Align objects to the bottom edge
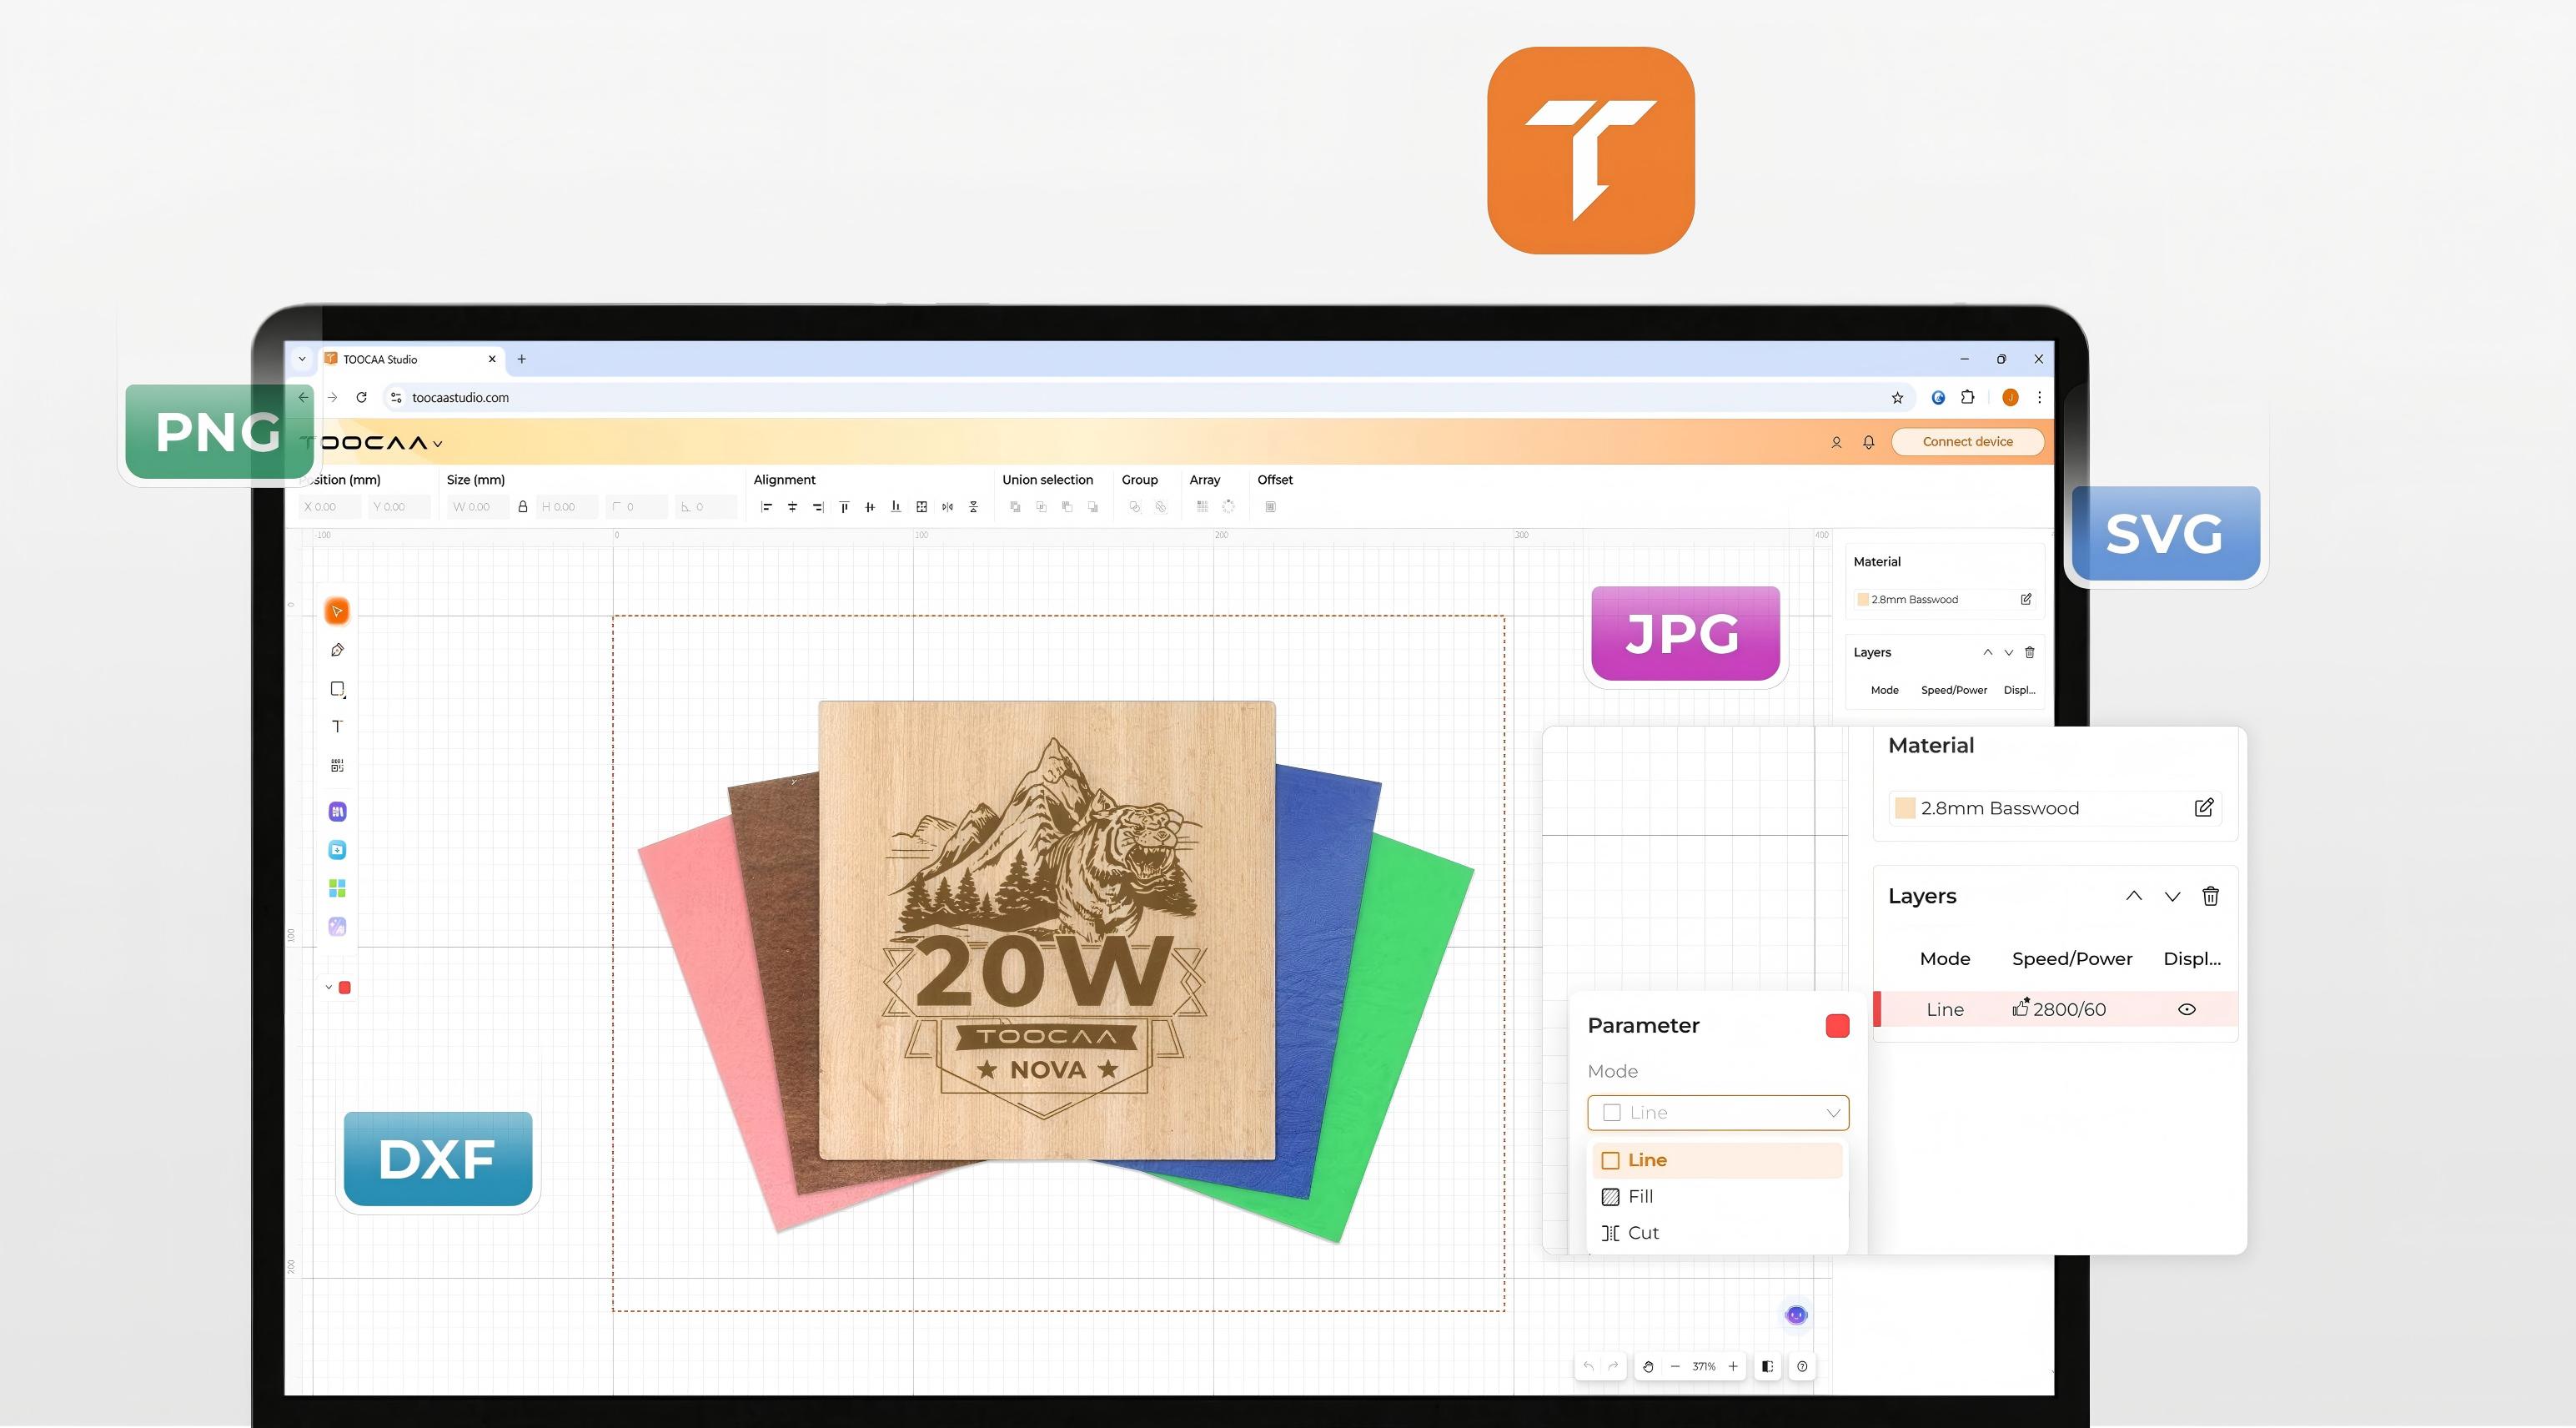 [896, 507]
